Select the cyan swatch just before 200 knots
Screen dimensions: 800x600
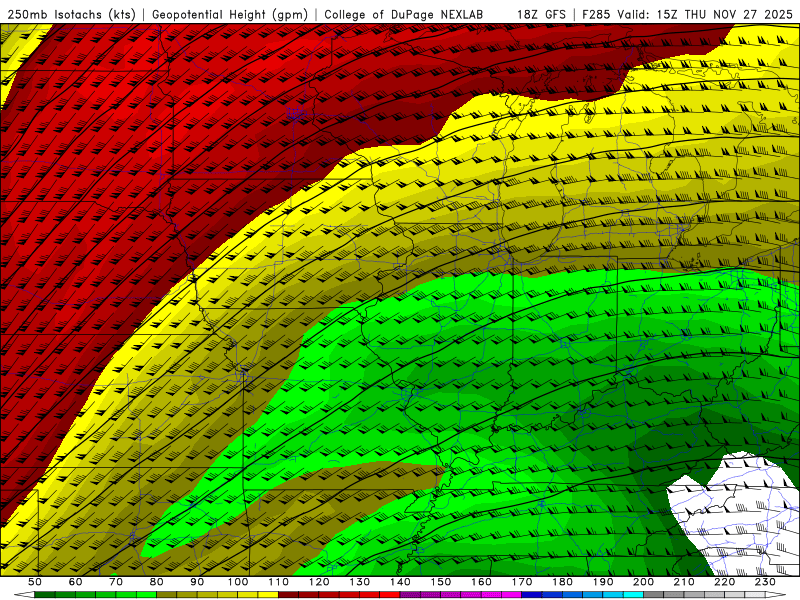633,595
